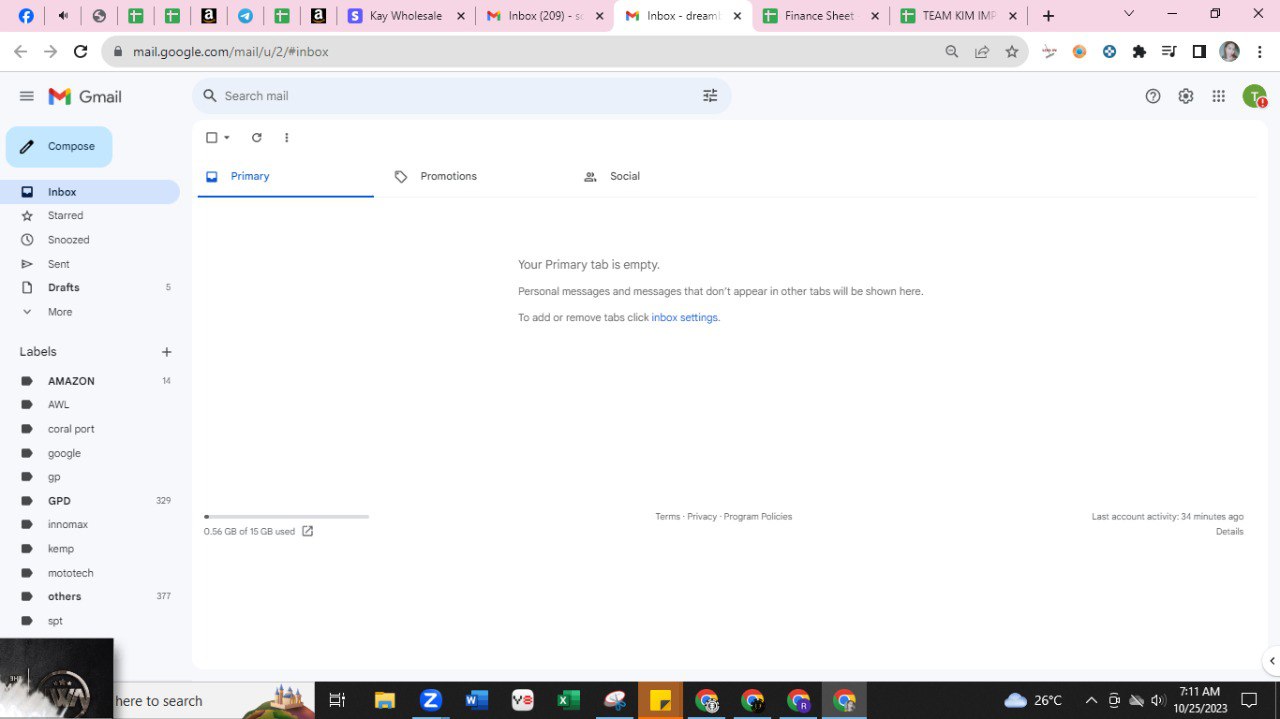Viewport: 1280px width, 719px height.
Task: Refresh the inbox
Action: point(256,138)
